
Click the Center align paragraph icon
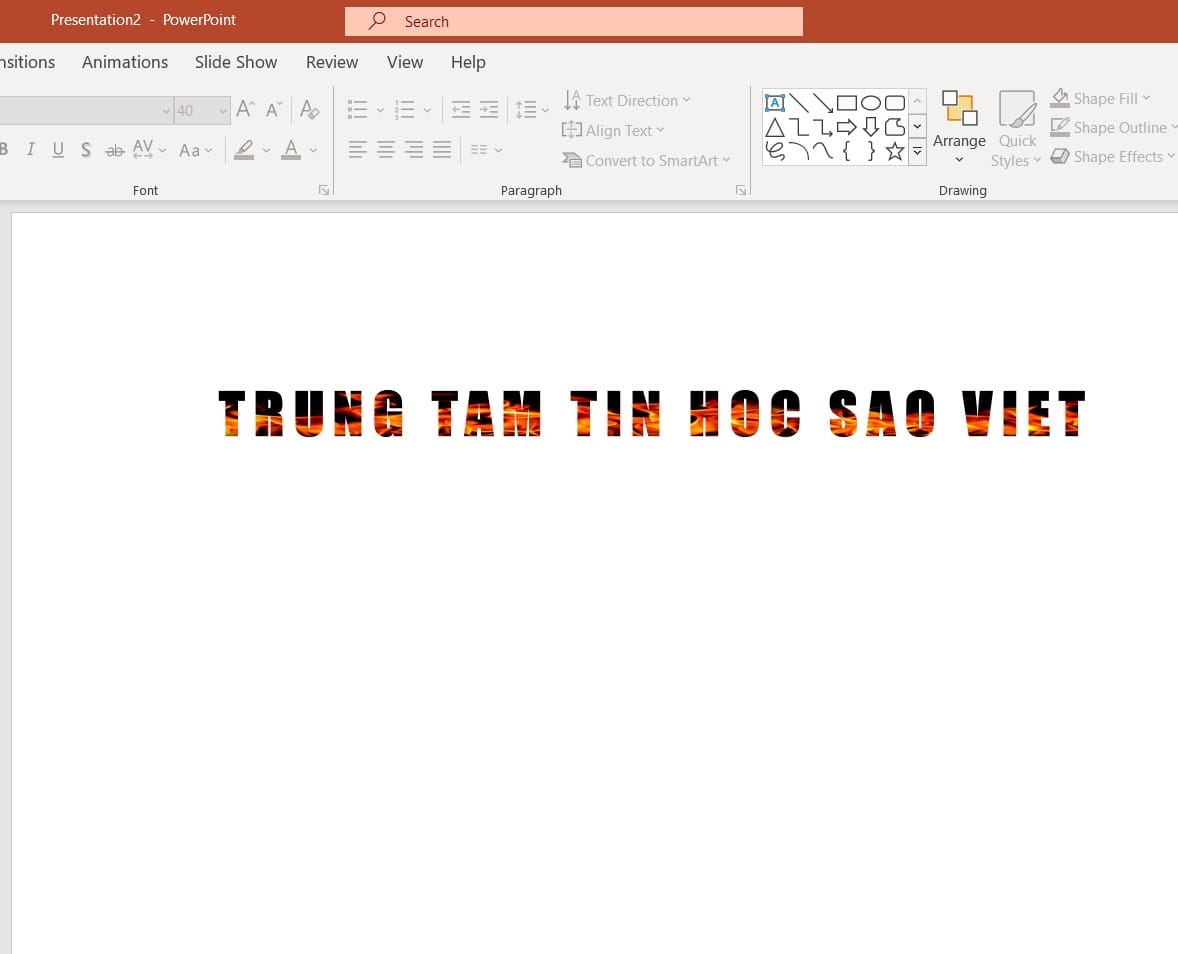(x=385, y=149)
